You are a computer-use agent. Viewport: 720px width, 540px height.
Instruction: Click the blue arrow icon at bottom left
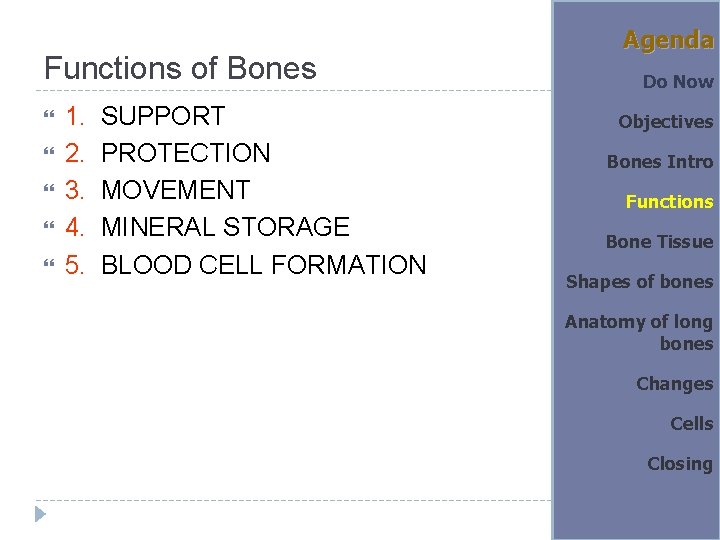[40, 515]
